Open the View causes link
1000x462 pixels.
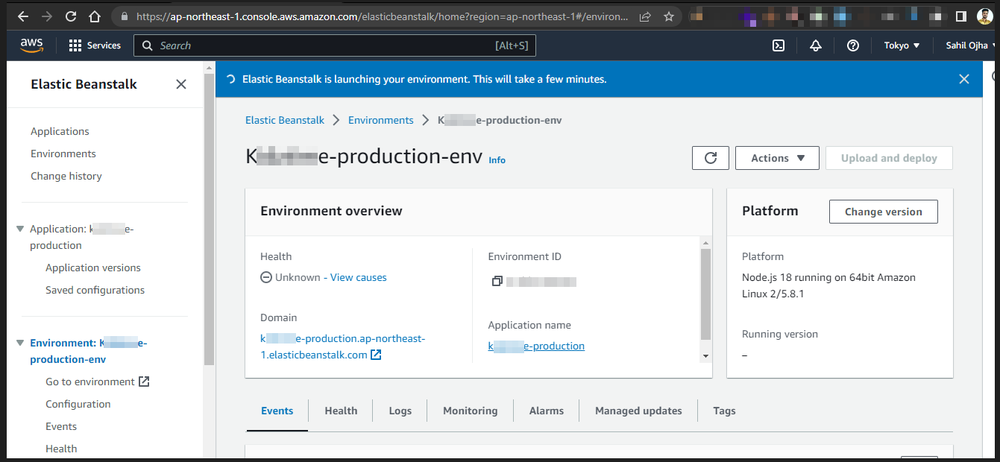tap(358, 278)
